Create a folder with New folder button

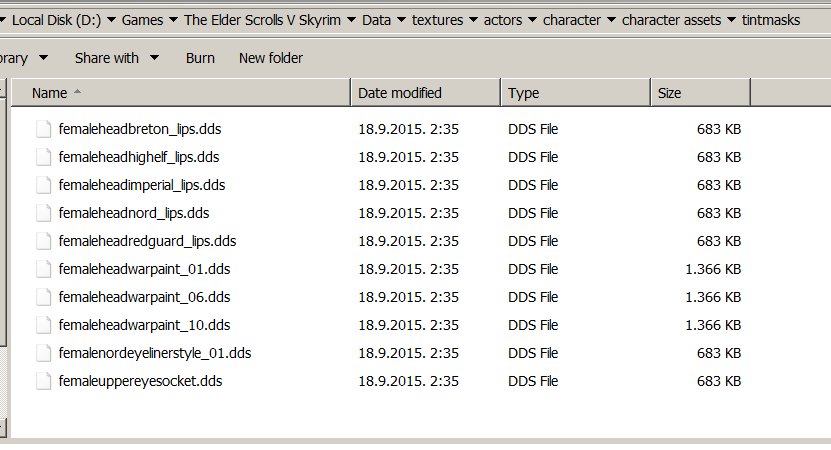[x=271, y=58]
